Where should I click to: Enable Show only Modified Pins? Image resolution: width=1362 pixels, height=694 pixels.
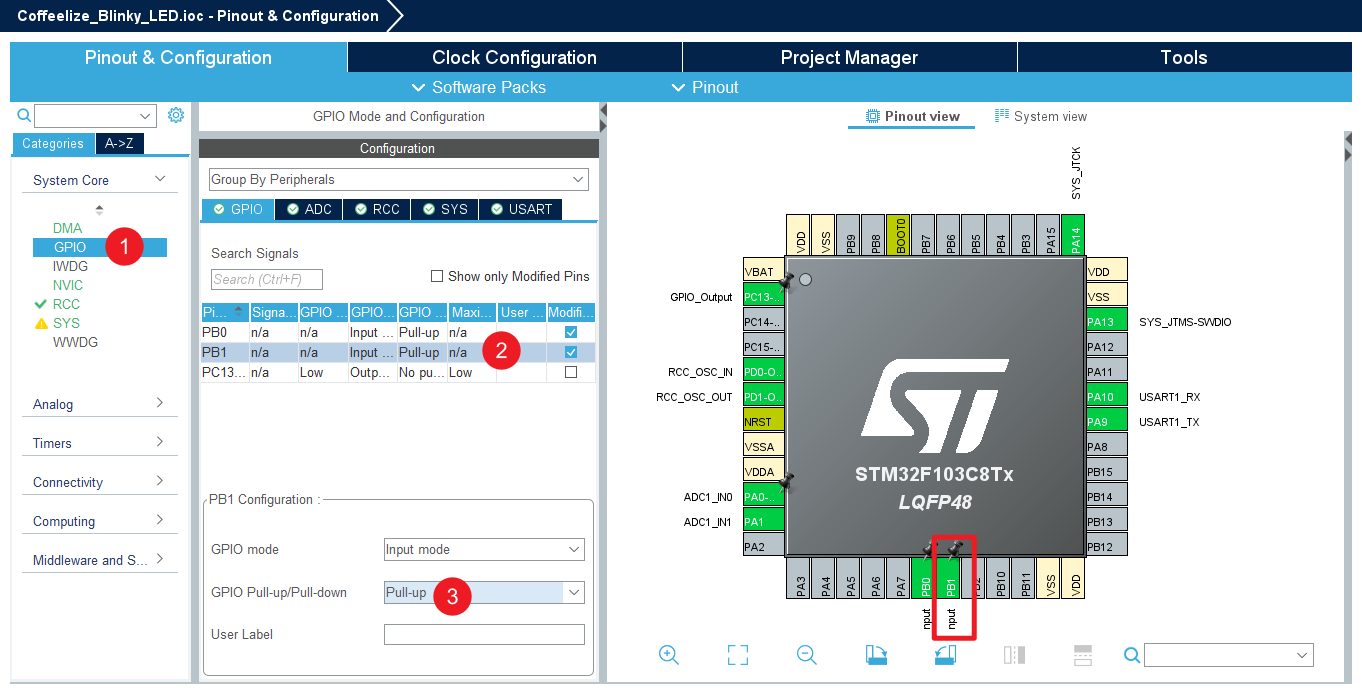pyautogui.click(x=437, y=276)
